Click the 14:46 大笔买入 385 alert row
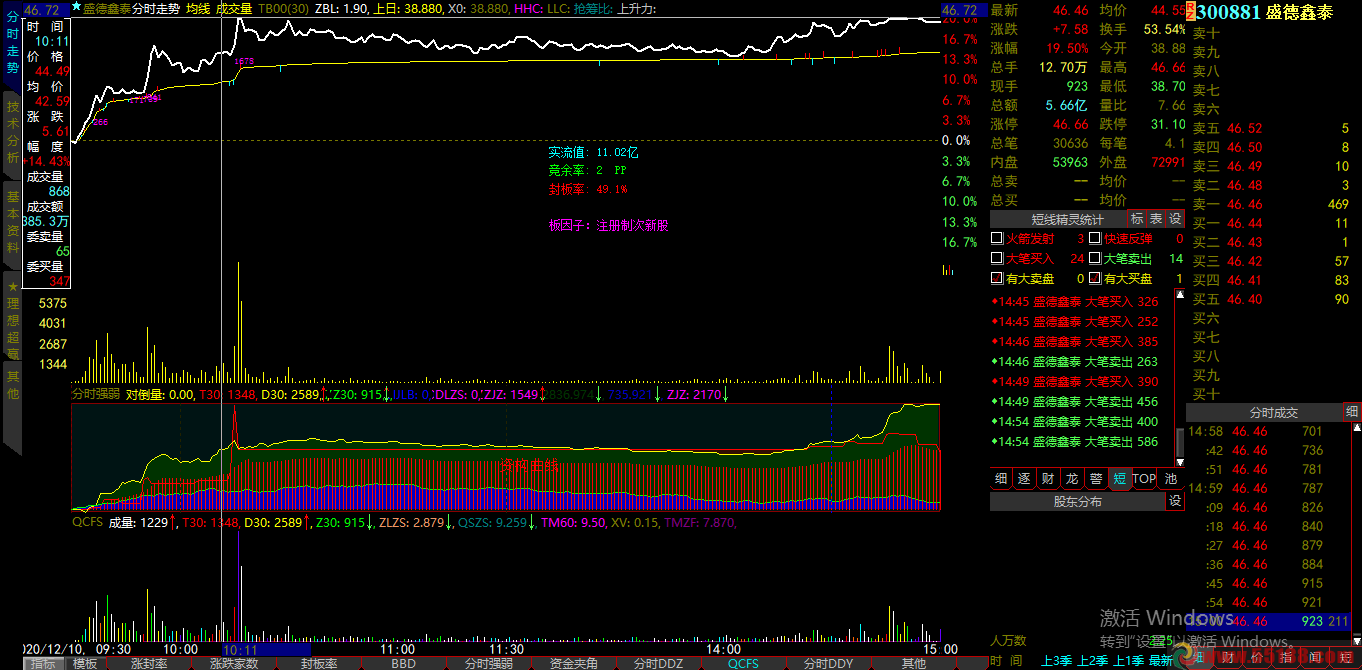The height and width of the screenshot is (670, 1362). [1075, 341]
